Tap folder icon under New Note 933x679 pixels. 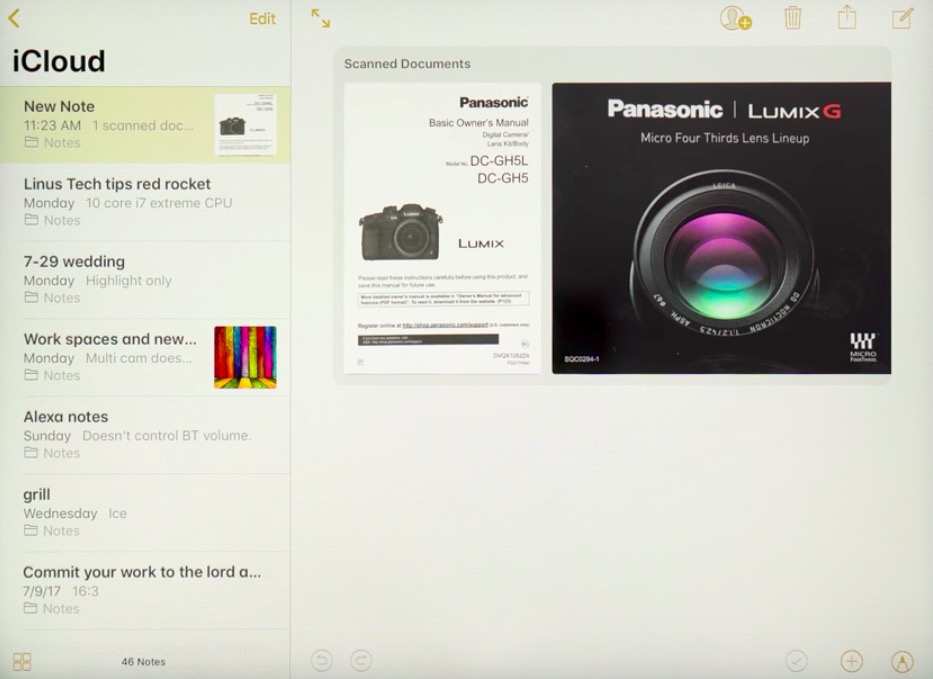click(31, 142)
